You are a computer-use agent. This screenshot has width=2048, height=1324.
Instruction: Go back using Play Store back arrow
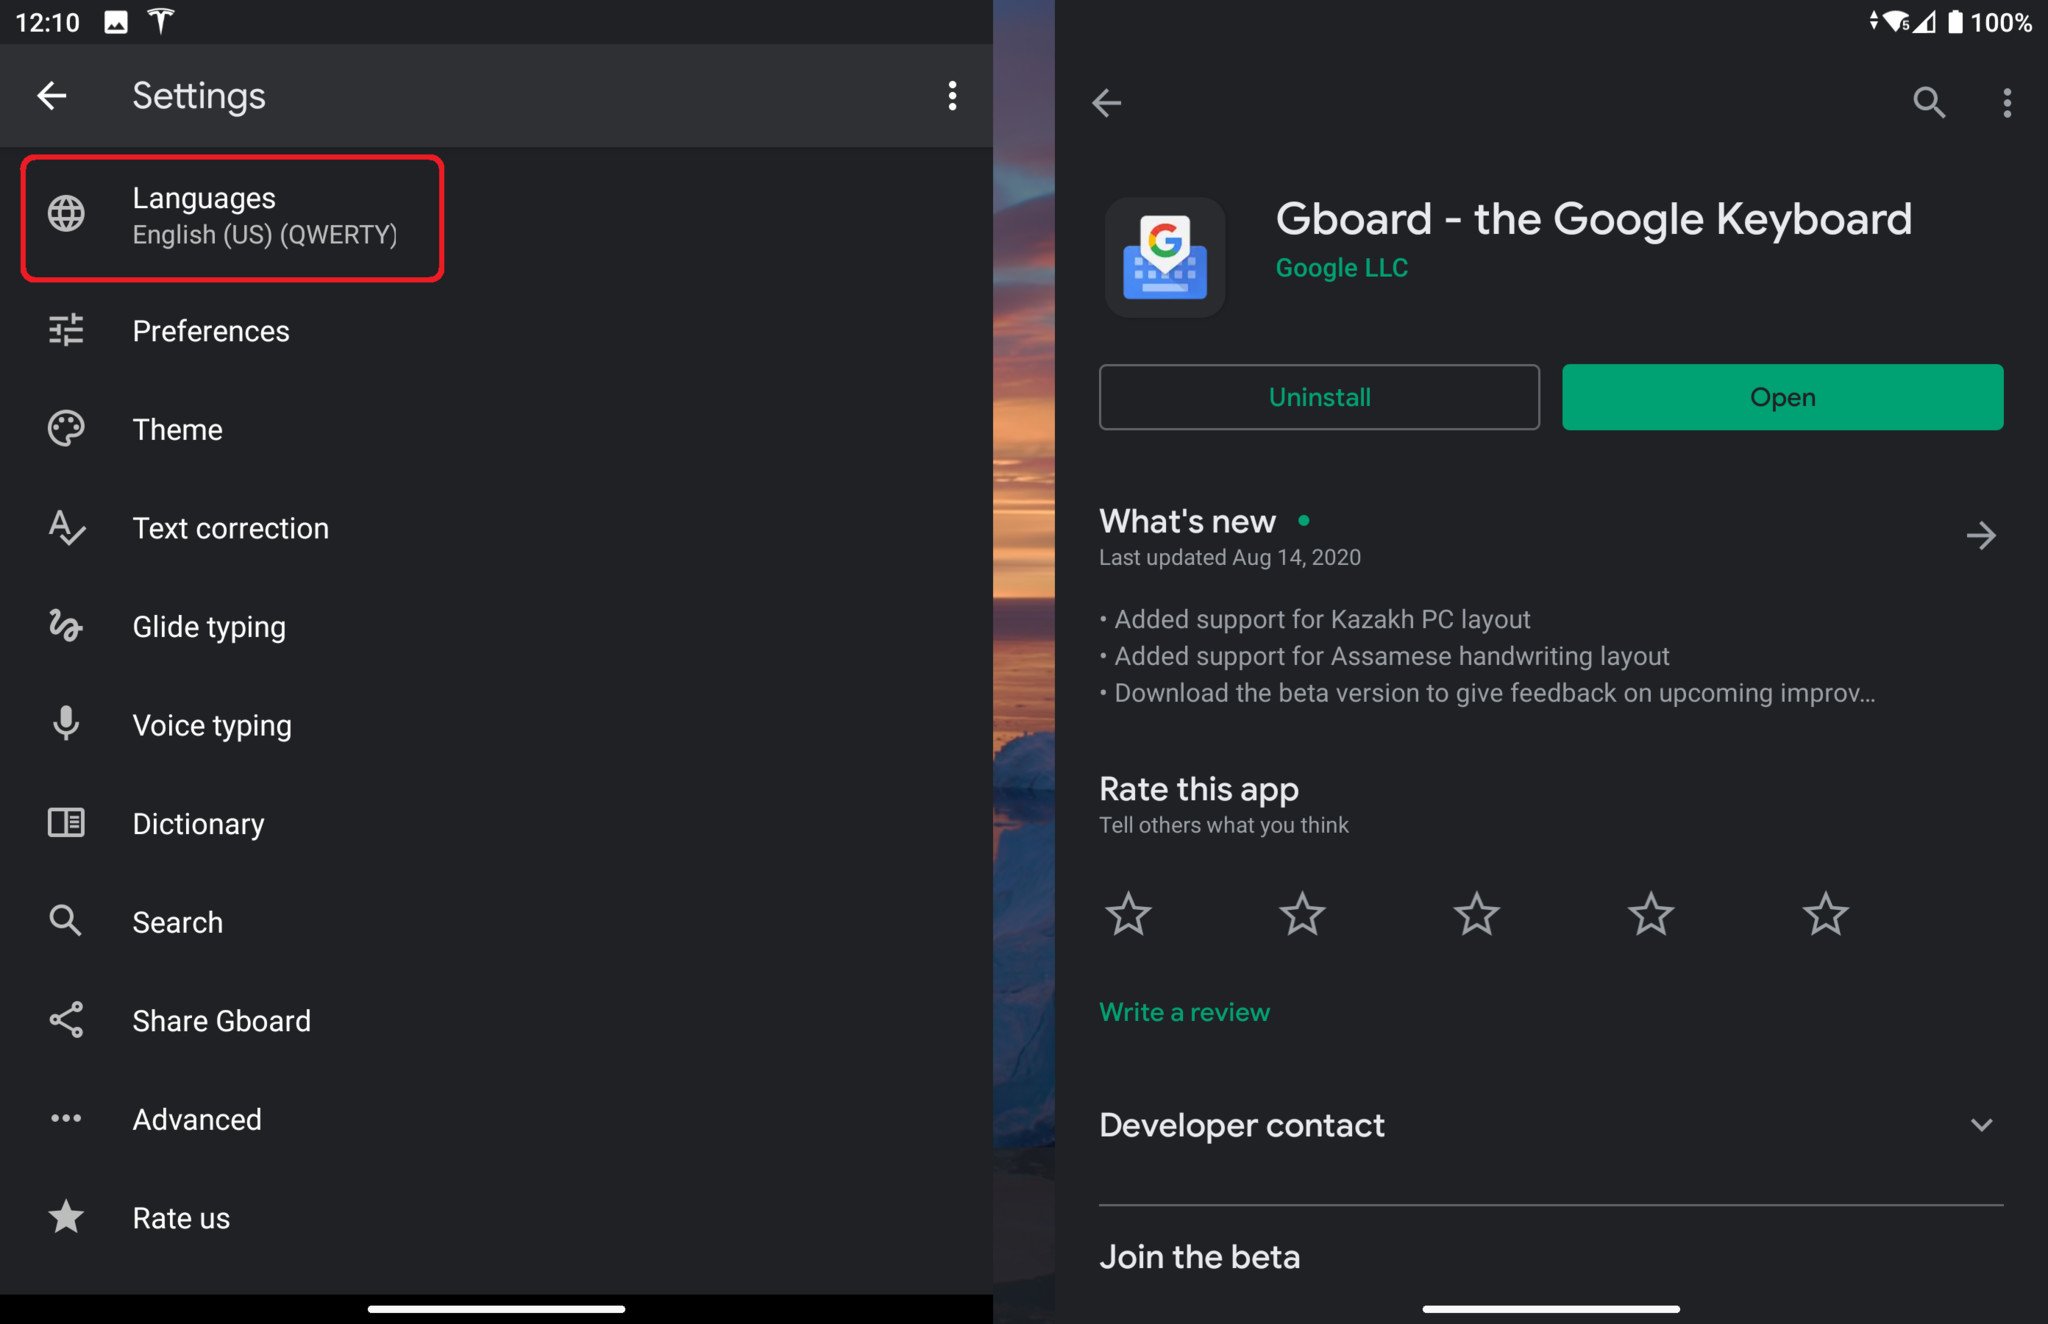1107,102
